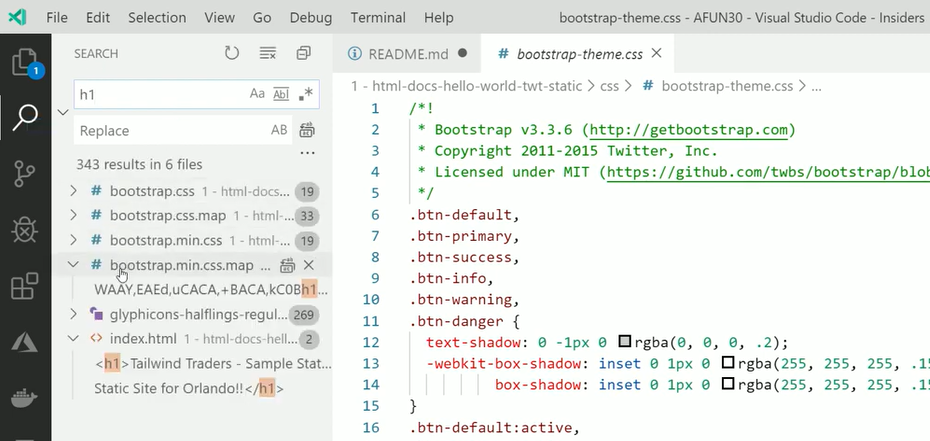Open the Azure view icon
930x441 pixels.
coord(25,341)
